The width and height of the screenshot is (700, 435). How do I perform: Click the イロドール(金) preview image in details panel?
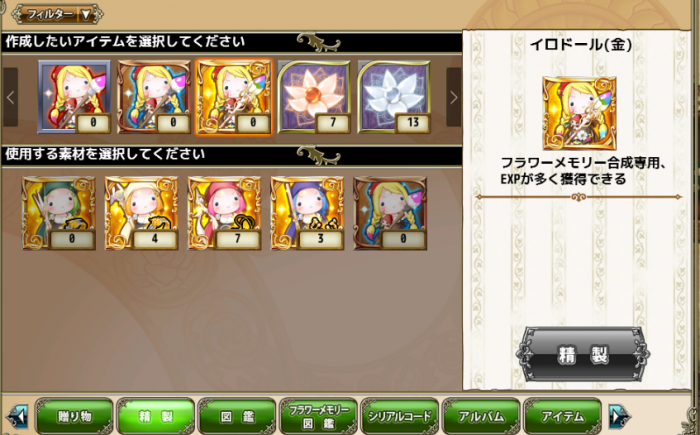click(x=579, y=113)
